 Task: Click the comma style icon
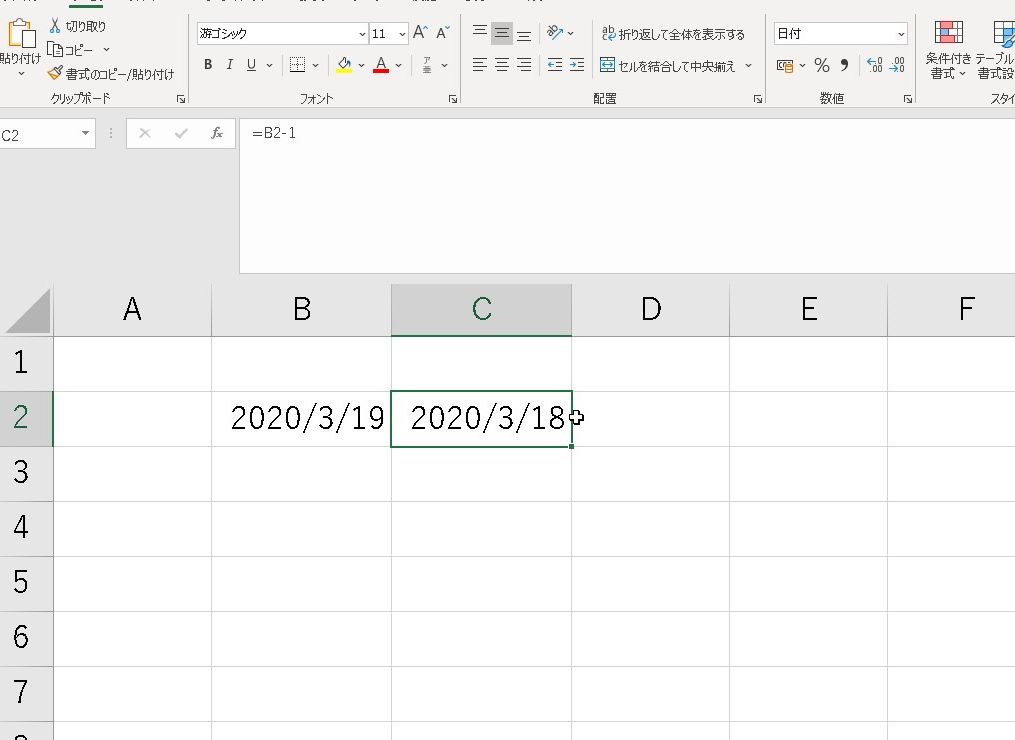844,66
